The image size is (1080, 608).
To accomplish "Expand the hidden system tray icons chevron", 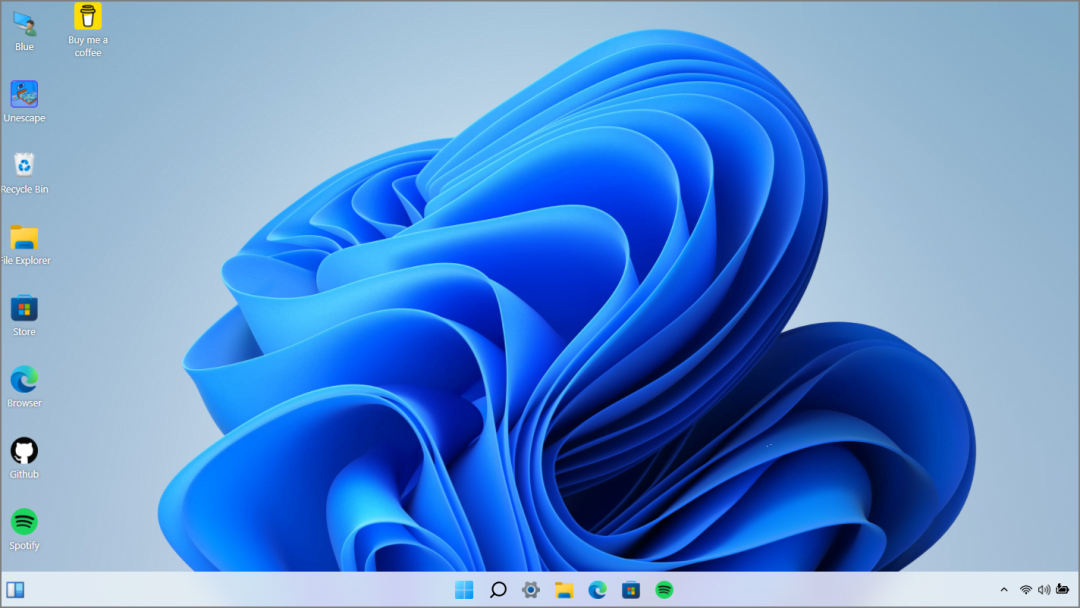I will [x=1004, y=590].
